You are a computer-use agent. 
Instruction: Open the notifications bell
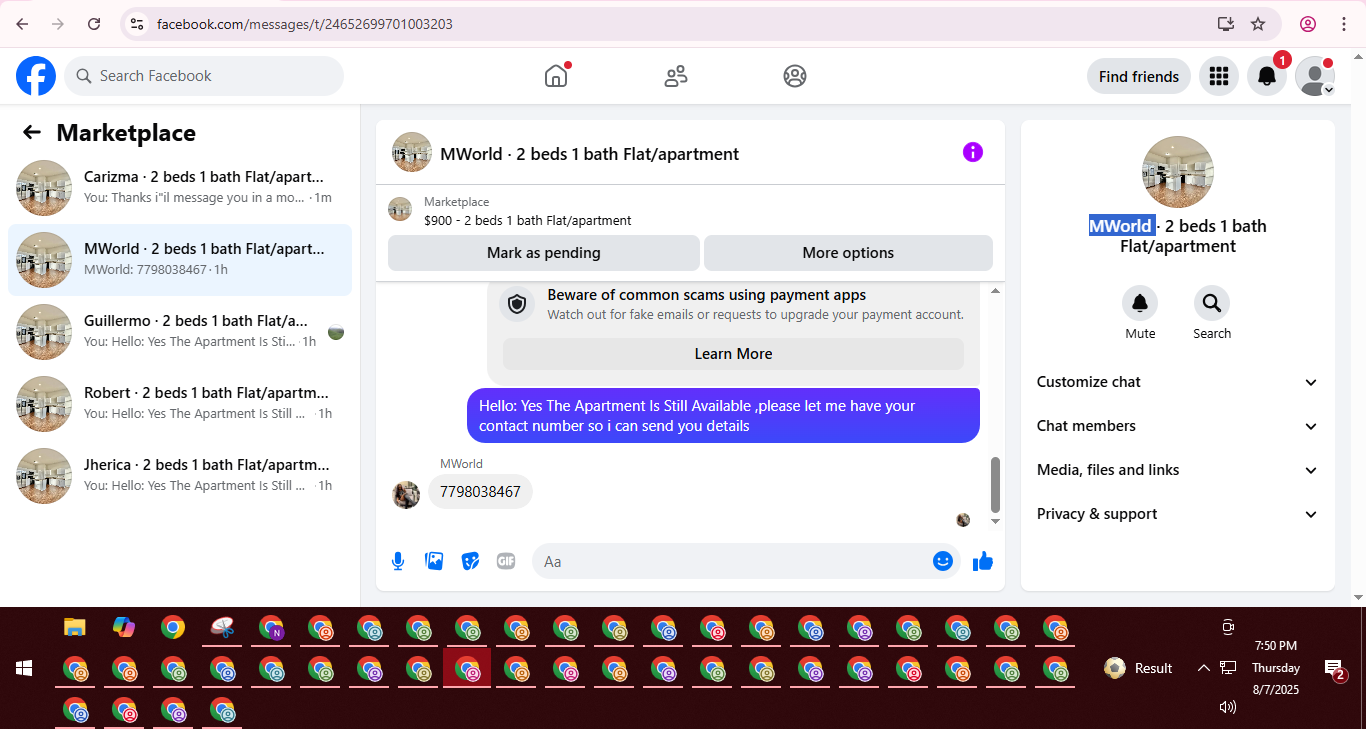[x=1267, y=76]
